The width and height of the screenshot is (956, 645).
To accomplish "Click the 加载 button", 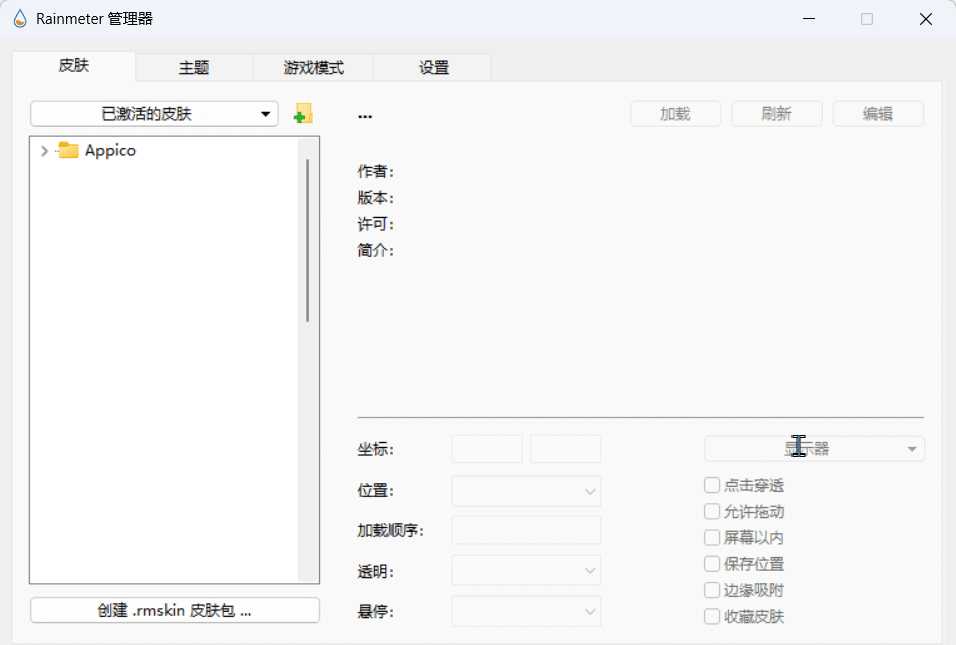I will (x=676, y=114).
